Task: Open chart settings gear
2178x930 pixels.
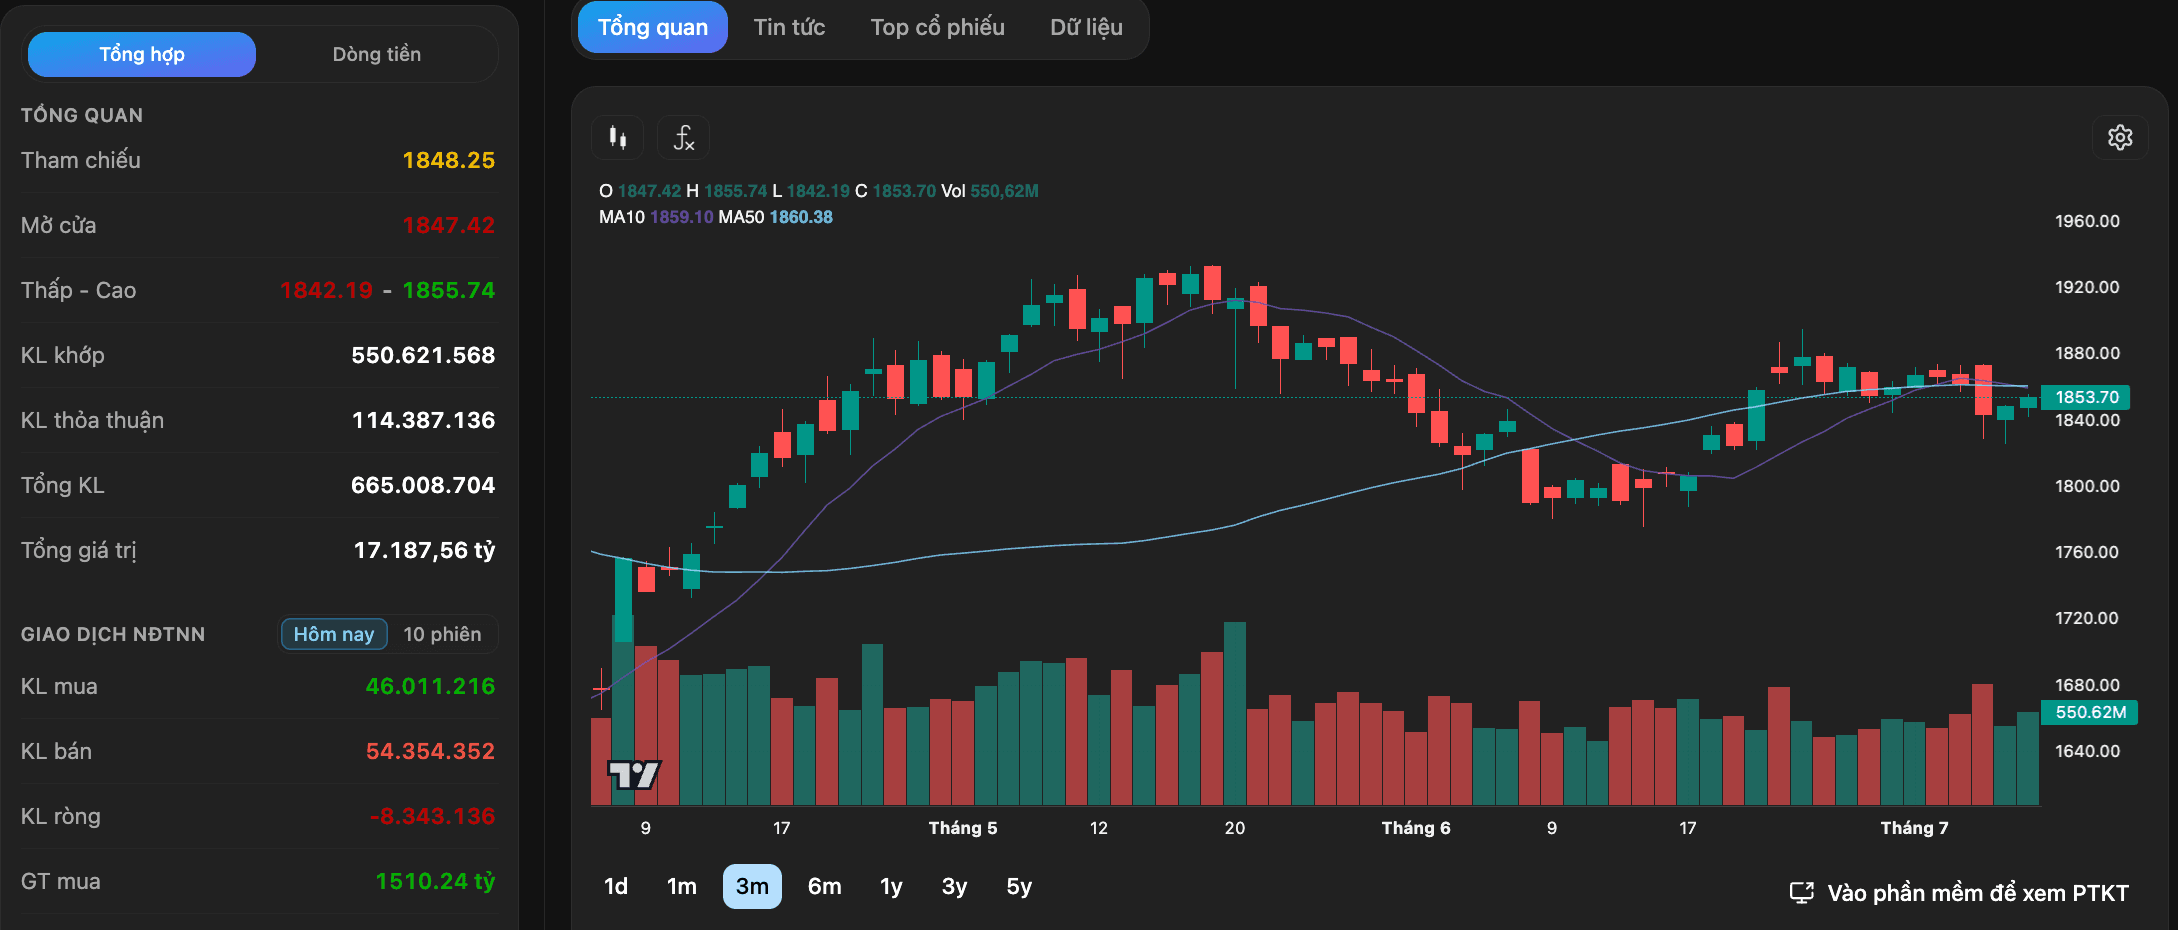Action: coord(2120,137)
